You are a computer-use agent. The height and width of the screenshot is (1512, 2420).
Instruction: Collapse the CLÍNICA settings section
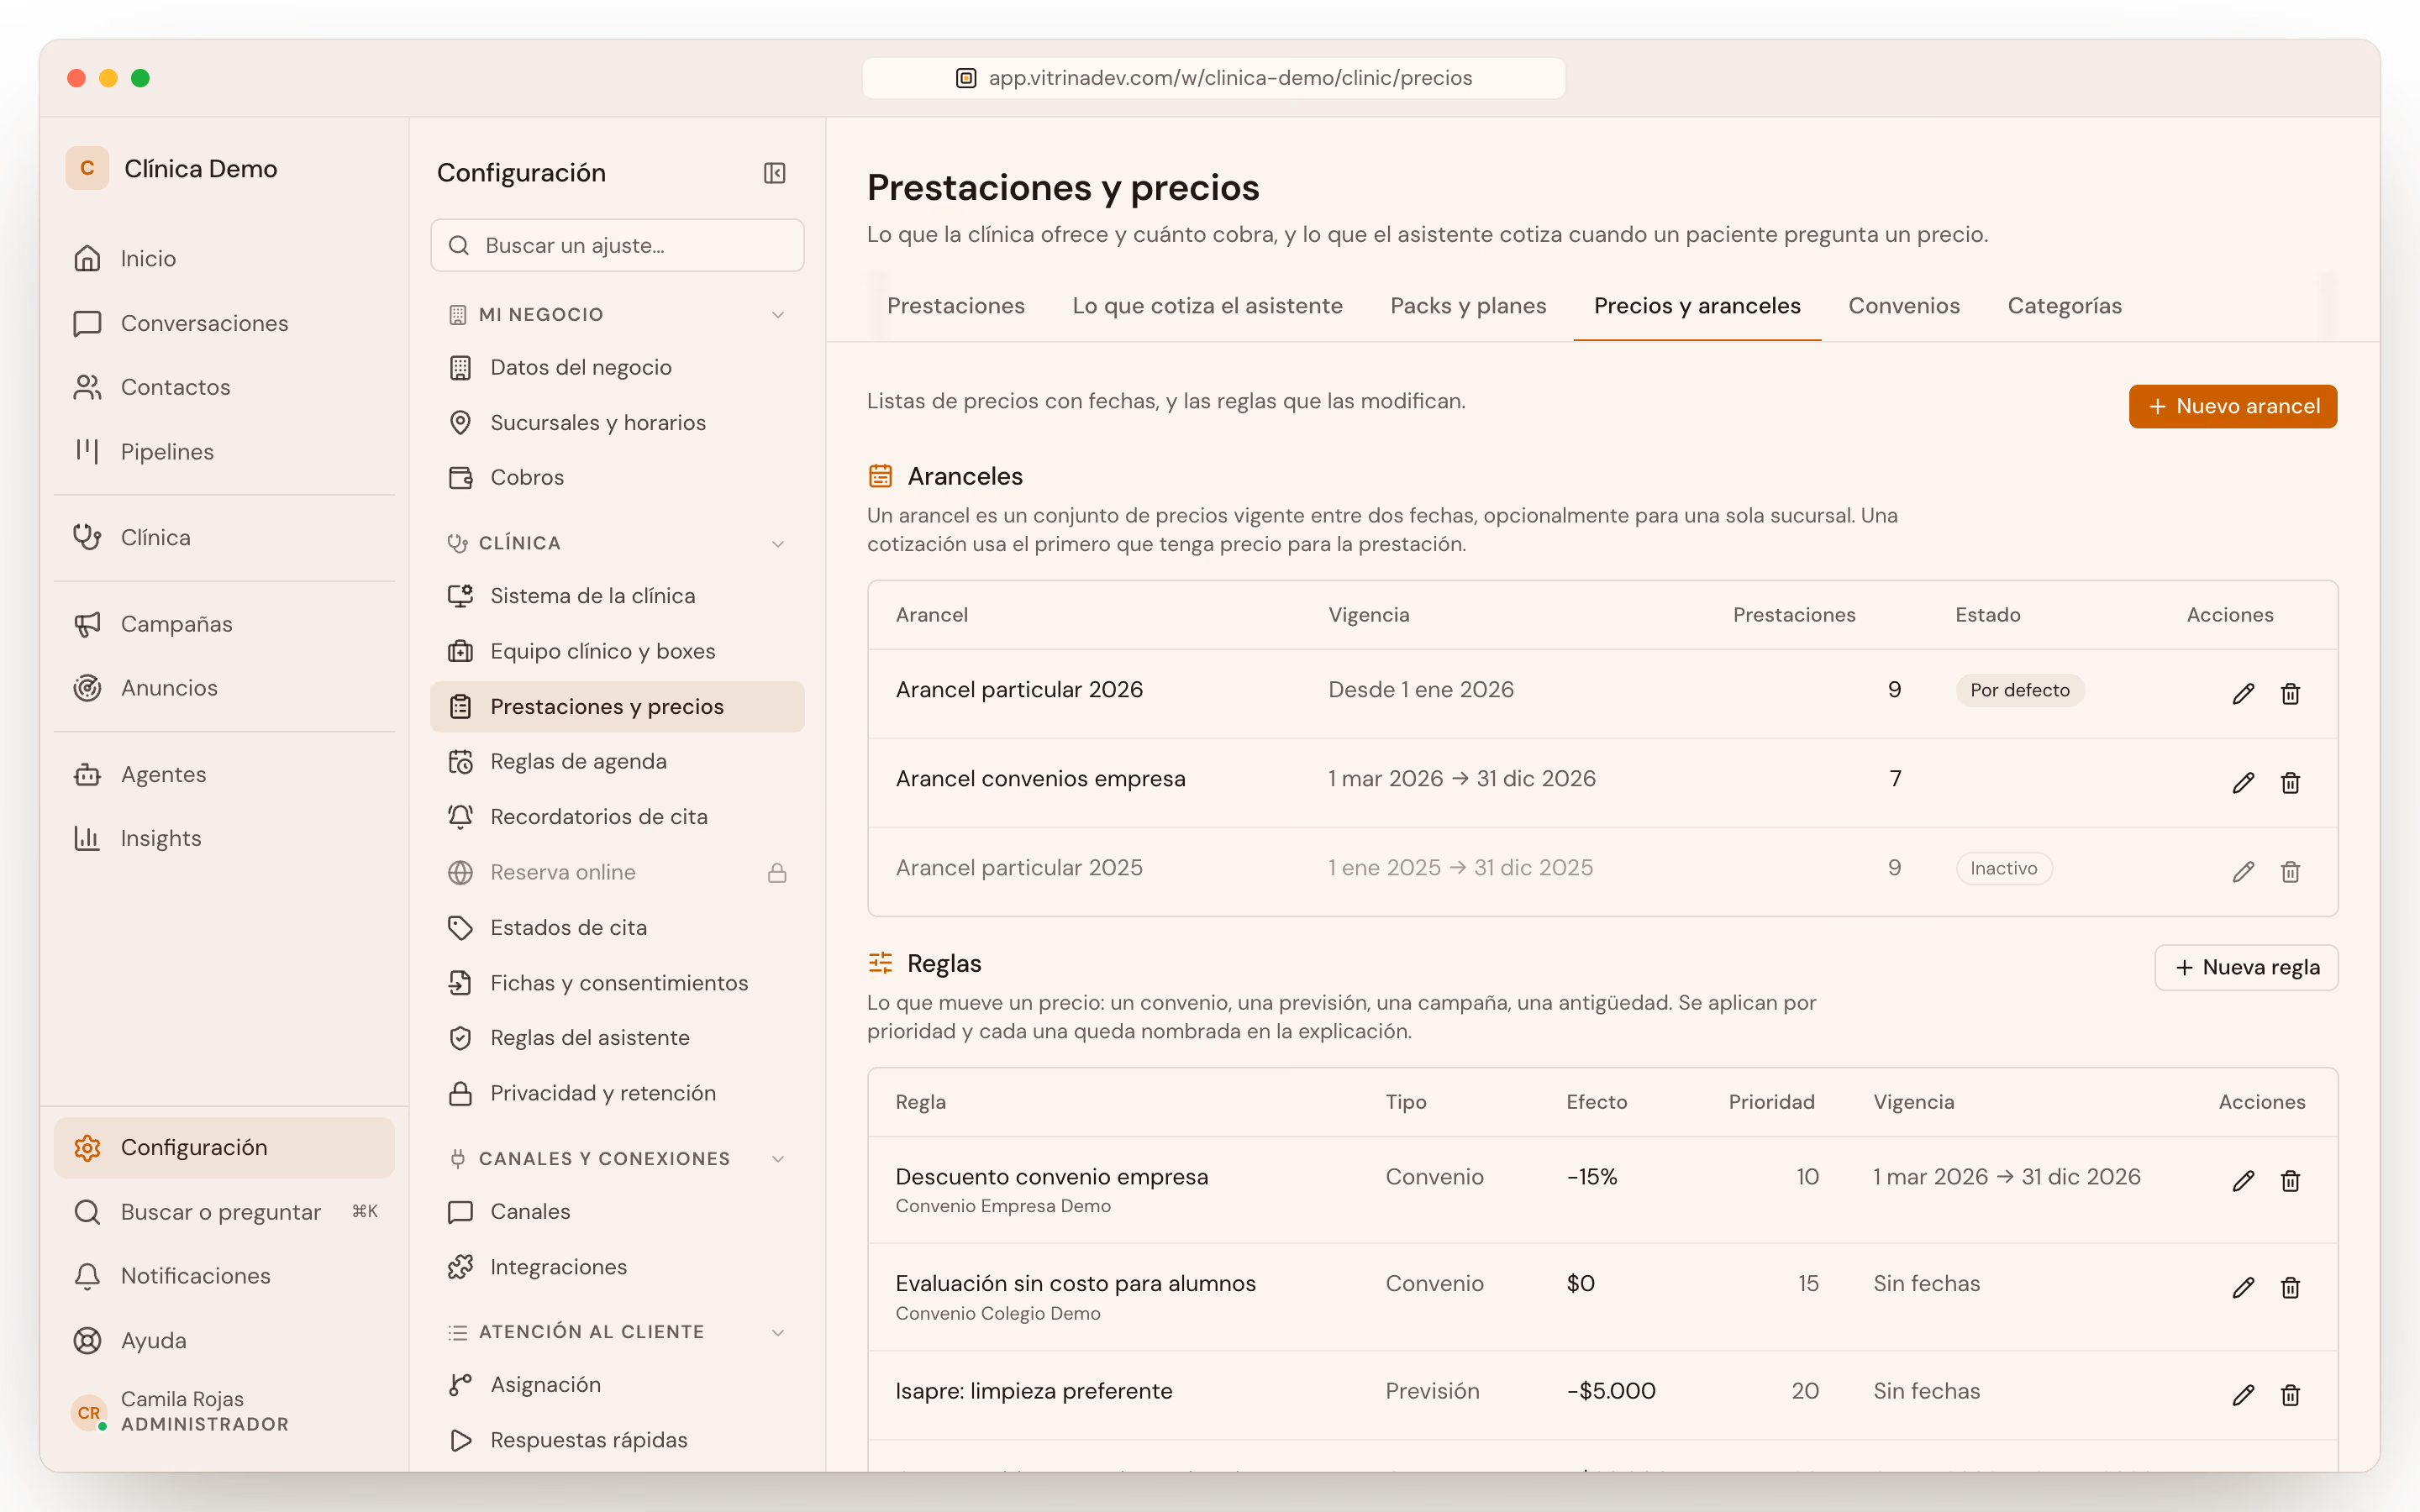click(x=617, y=543)
